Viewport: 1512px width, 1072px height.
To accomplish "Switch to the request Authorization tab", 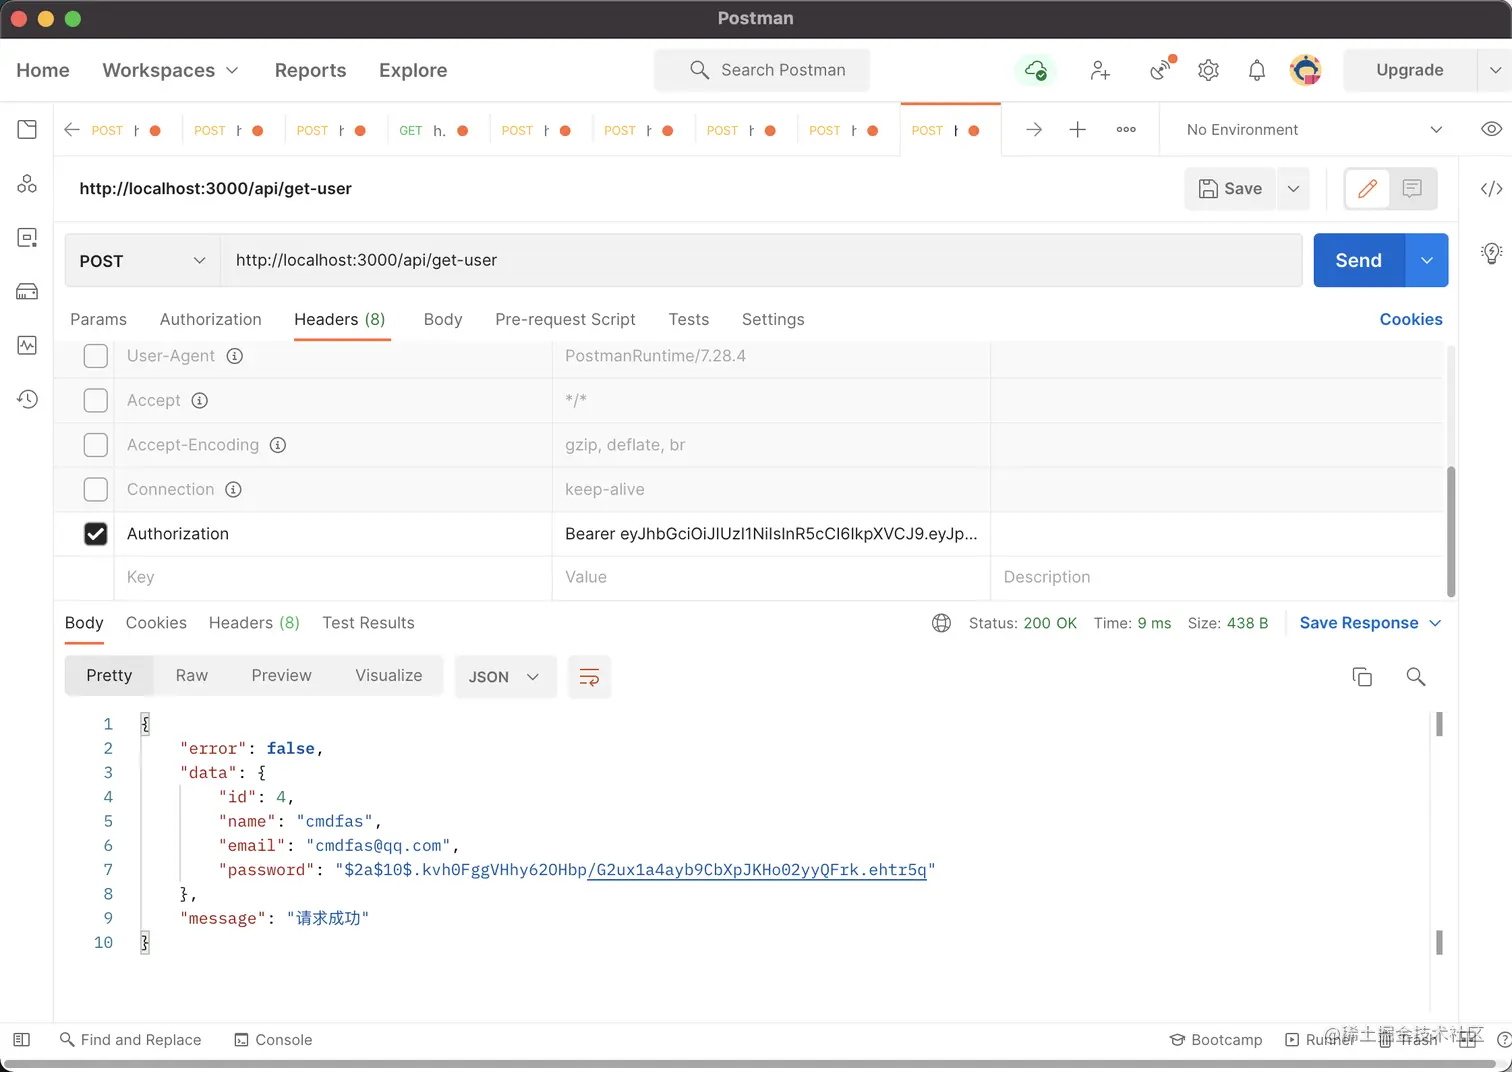I will pos(210,319).
